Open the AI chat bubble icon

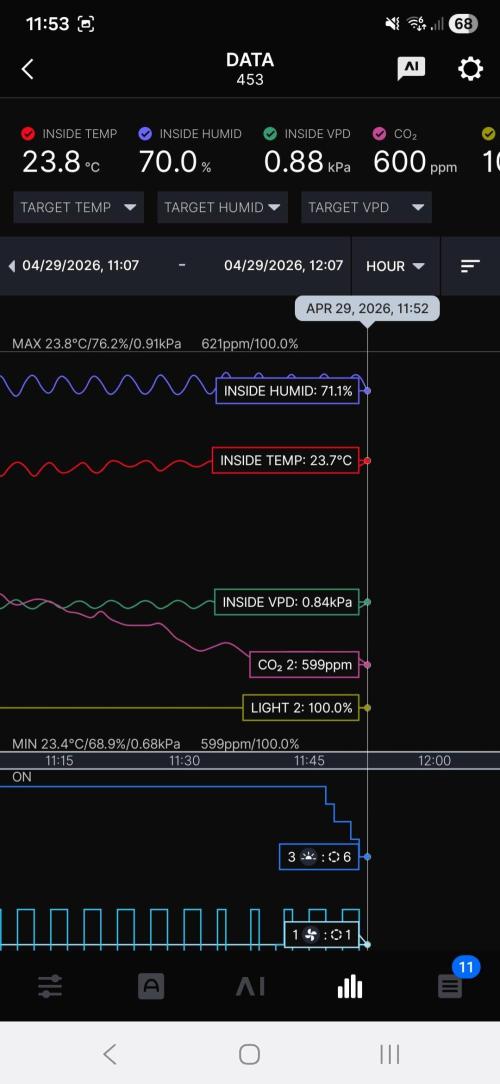[411, 68]
